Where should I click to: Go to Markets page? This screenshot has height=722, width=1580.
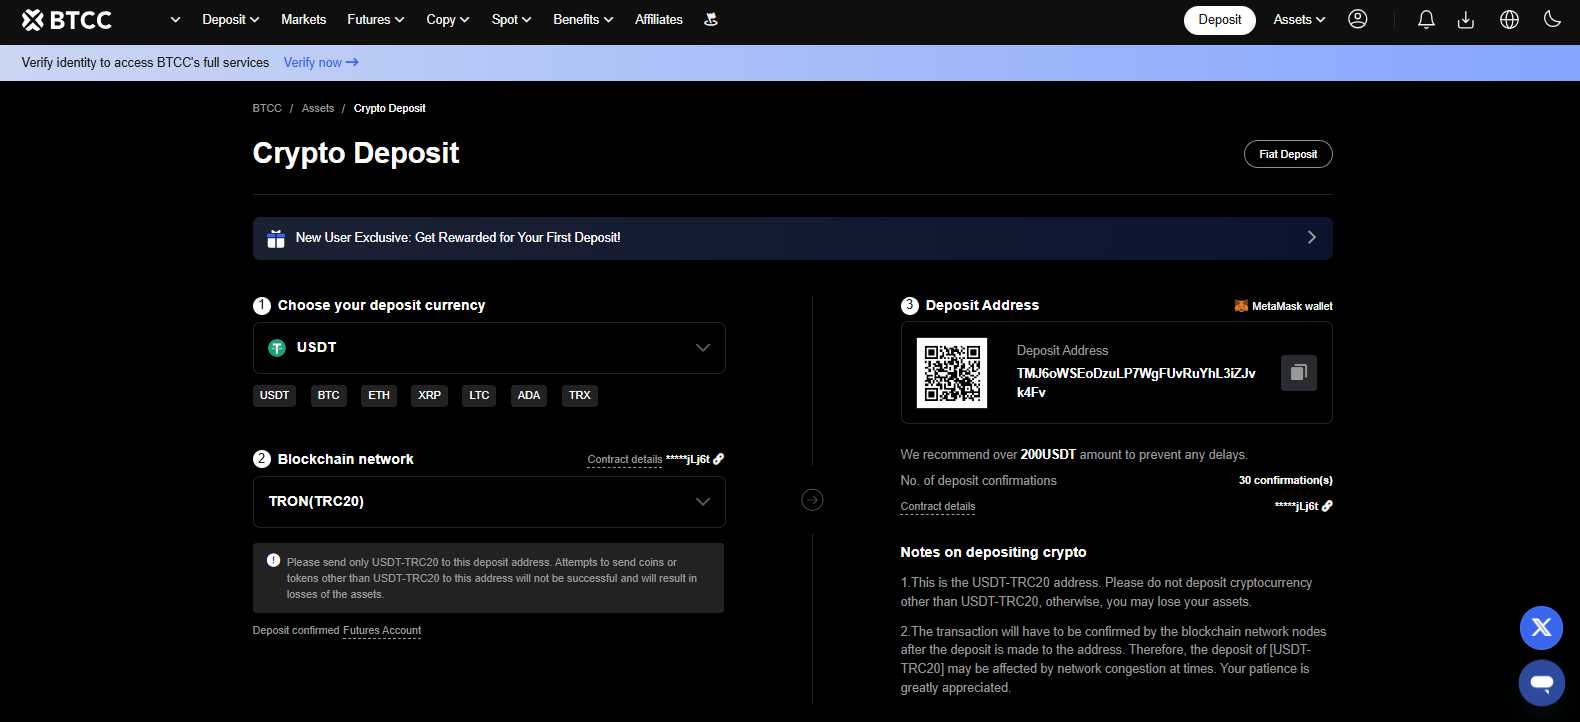pos(303,19)
